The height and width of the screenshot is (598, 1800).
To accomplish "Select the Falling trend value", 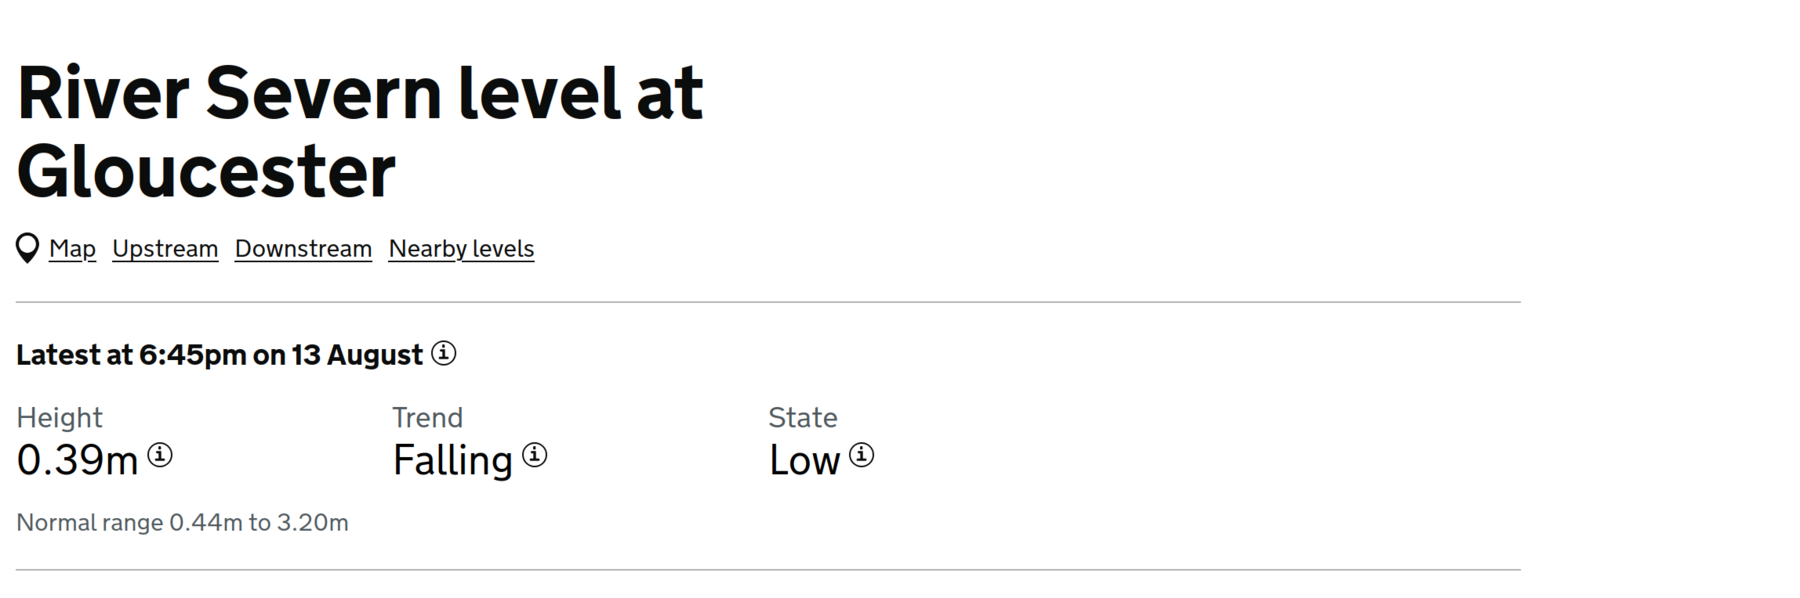I will (452, 460).
